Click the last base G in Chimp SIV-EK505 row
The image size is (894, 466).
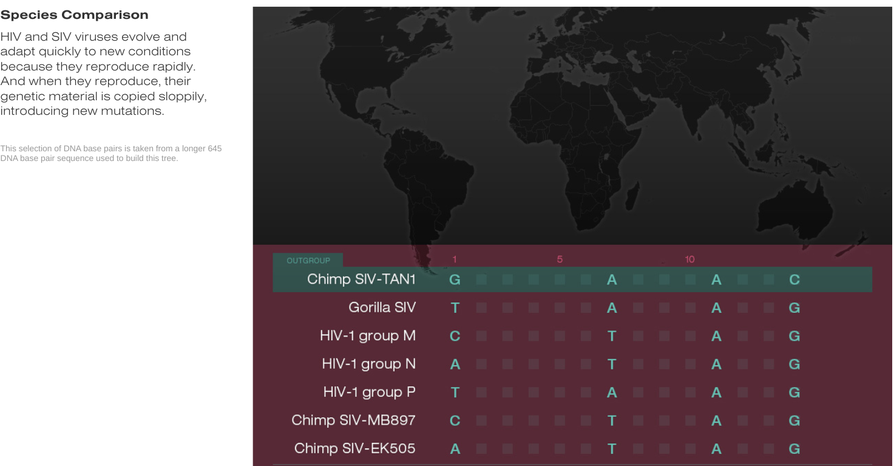[x=794, y=449]
